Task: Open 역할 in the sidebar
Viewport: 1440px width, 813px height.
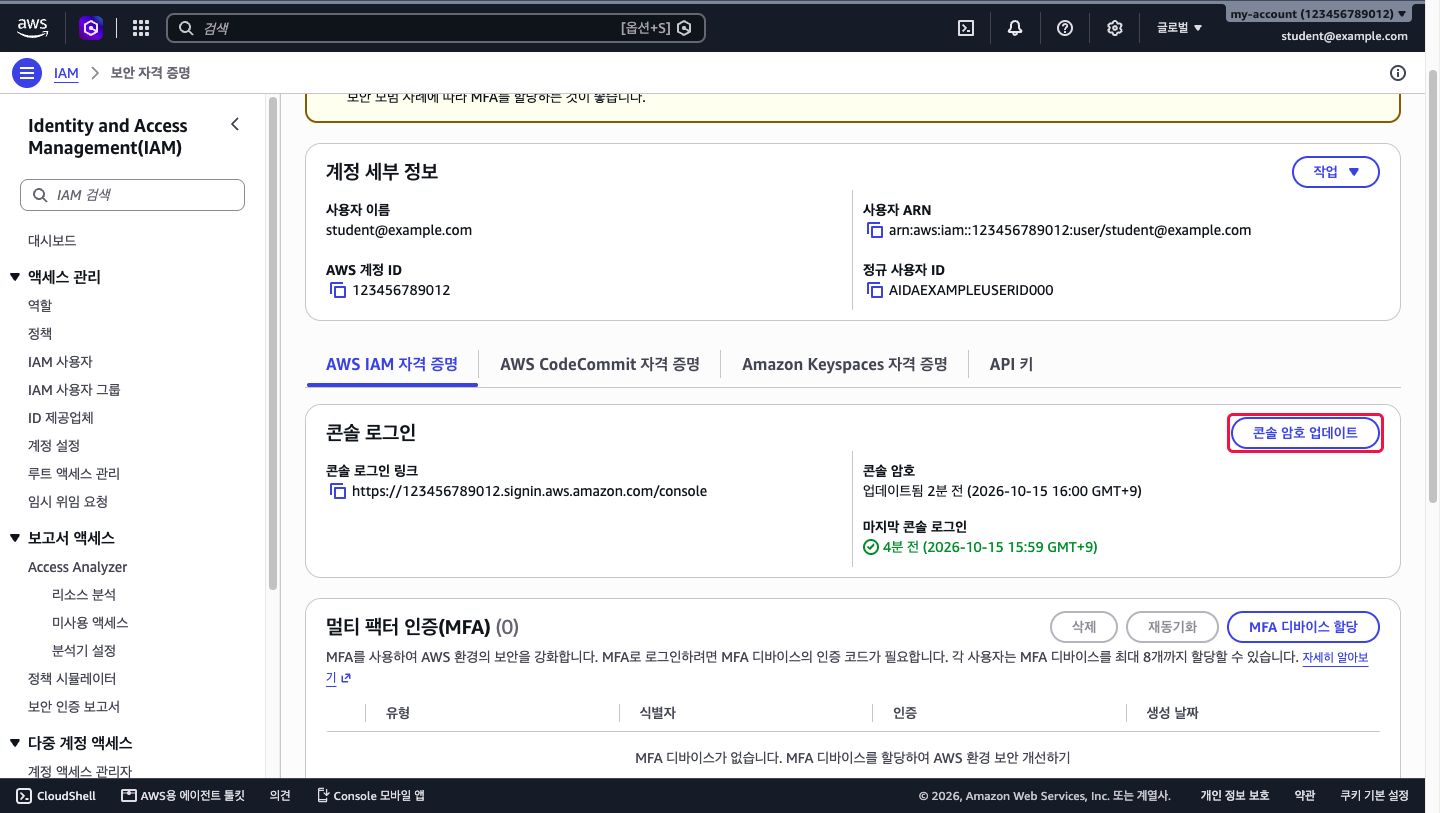Action: pyautogui.click(x=40, y=306)
